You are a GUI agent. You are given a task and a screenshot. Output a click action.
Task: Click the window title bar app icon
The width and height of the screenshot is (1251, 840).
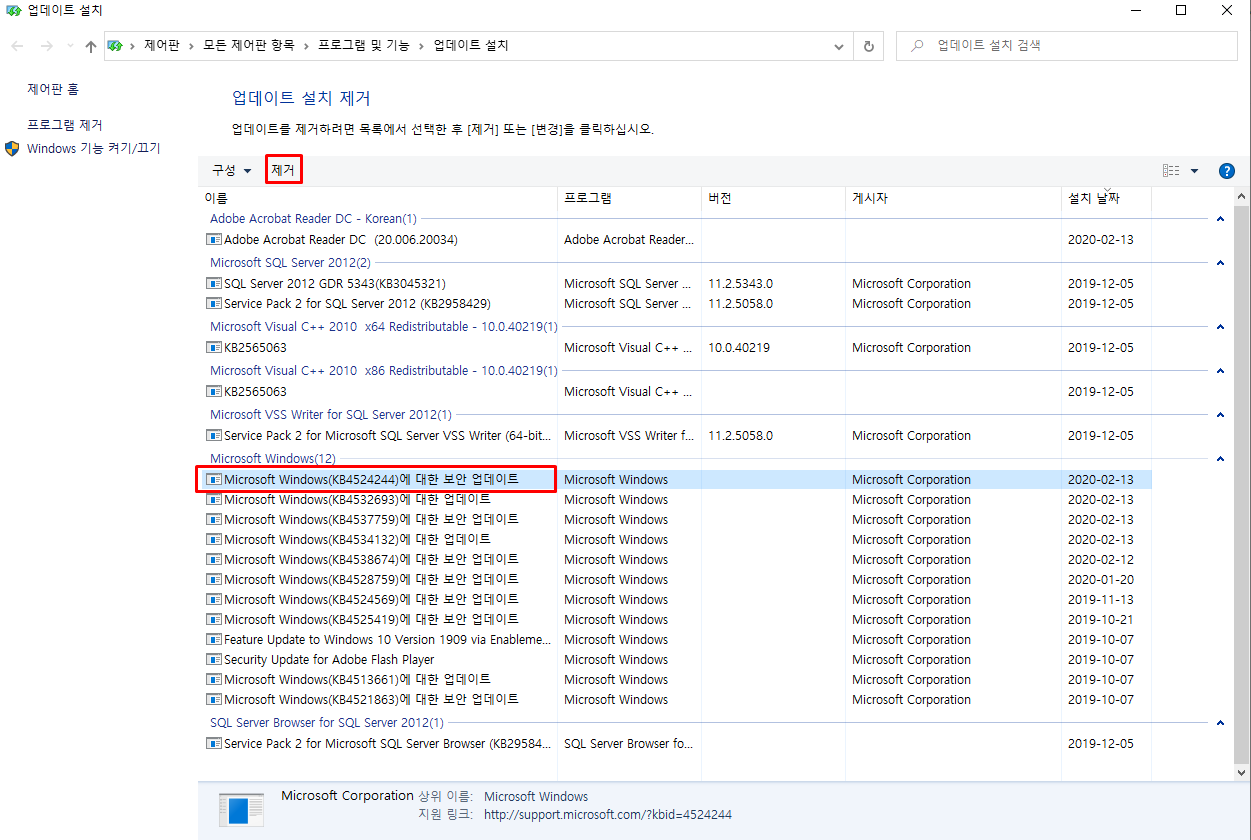point(13,11)
